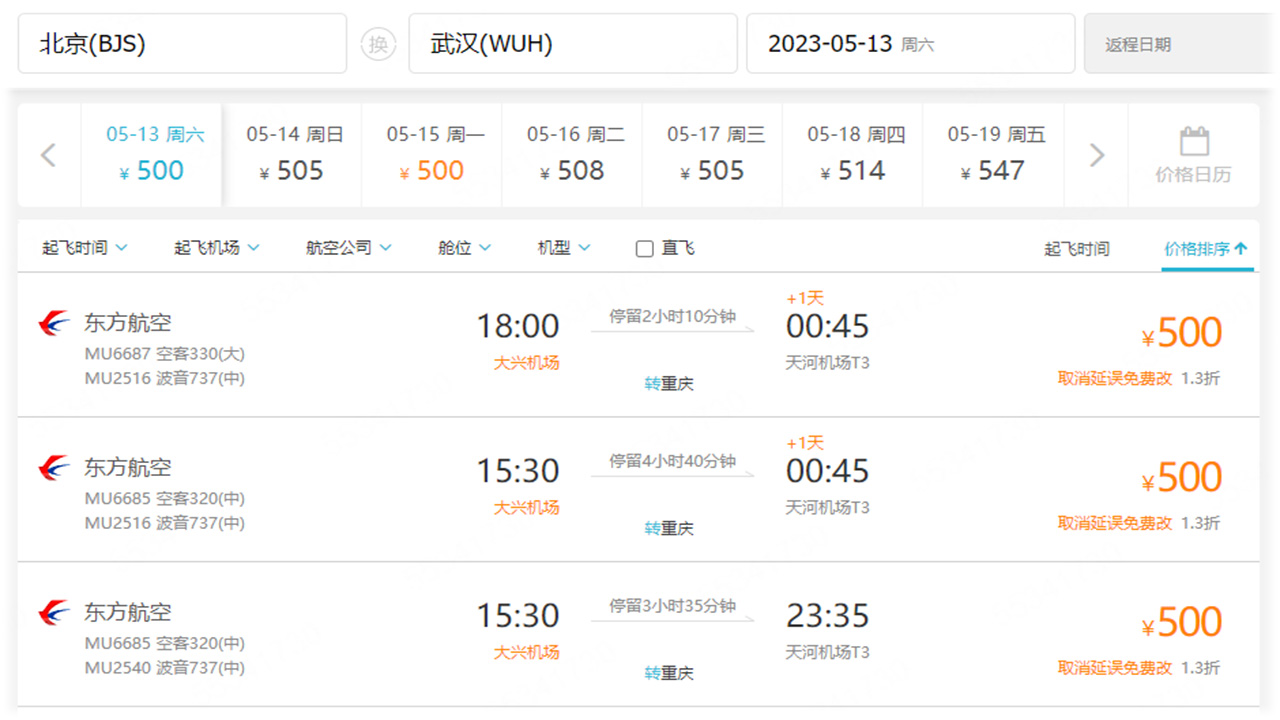Open the 起飞时间 filter dropdown

[x=83, y=247]
